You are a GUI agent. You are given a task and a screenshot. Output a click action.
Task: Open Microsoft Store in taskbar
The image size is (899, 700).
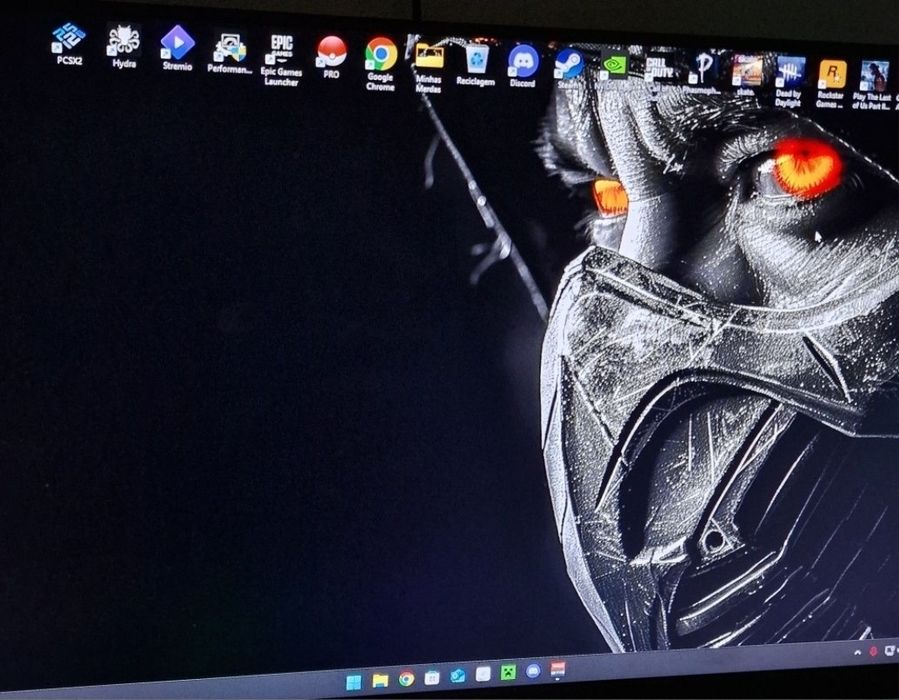coord(432,678)
